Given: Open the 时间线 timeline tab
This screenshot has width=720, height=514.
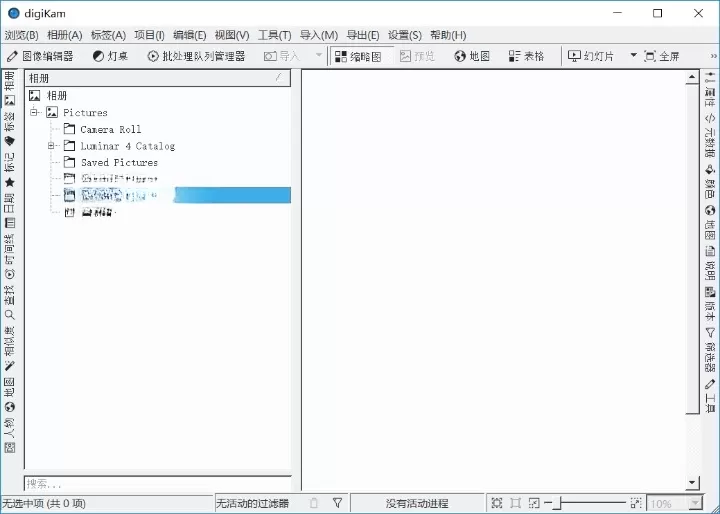Looking at the screenshot, I should pos(9,256).
